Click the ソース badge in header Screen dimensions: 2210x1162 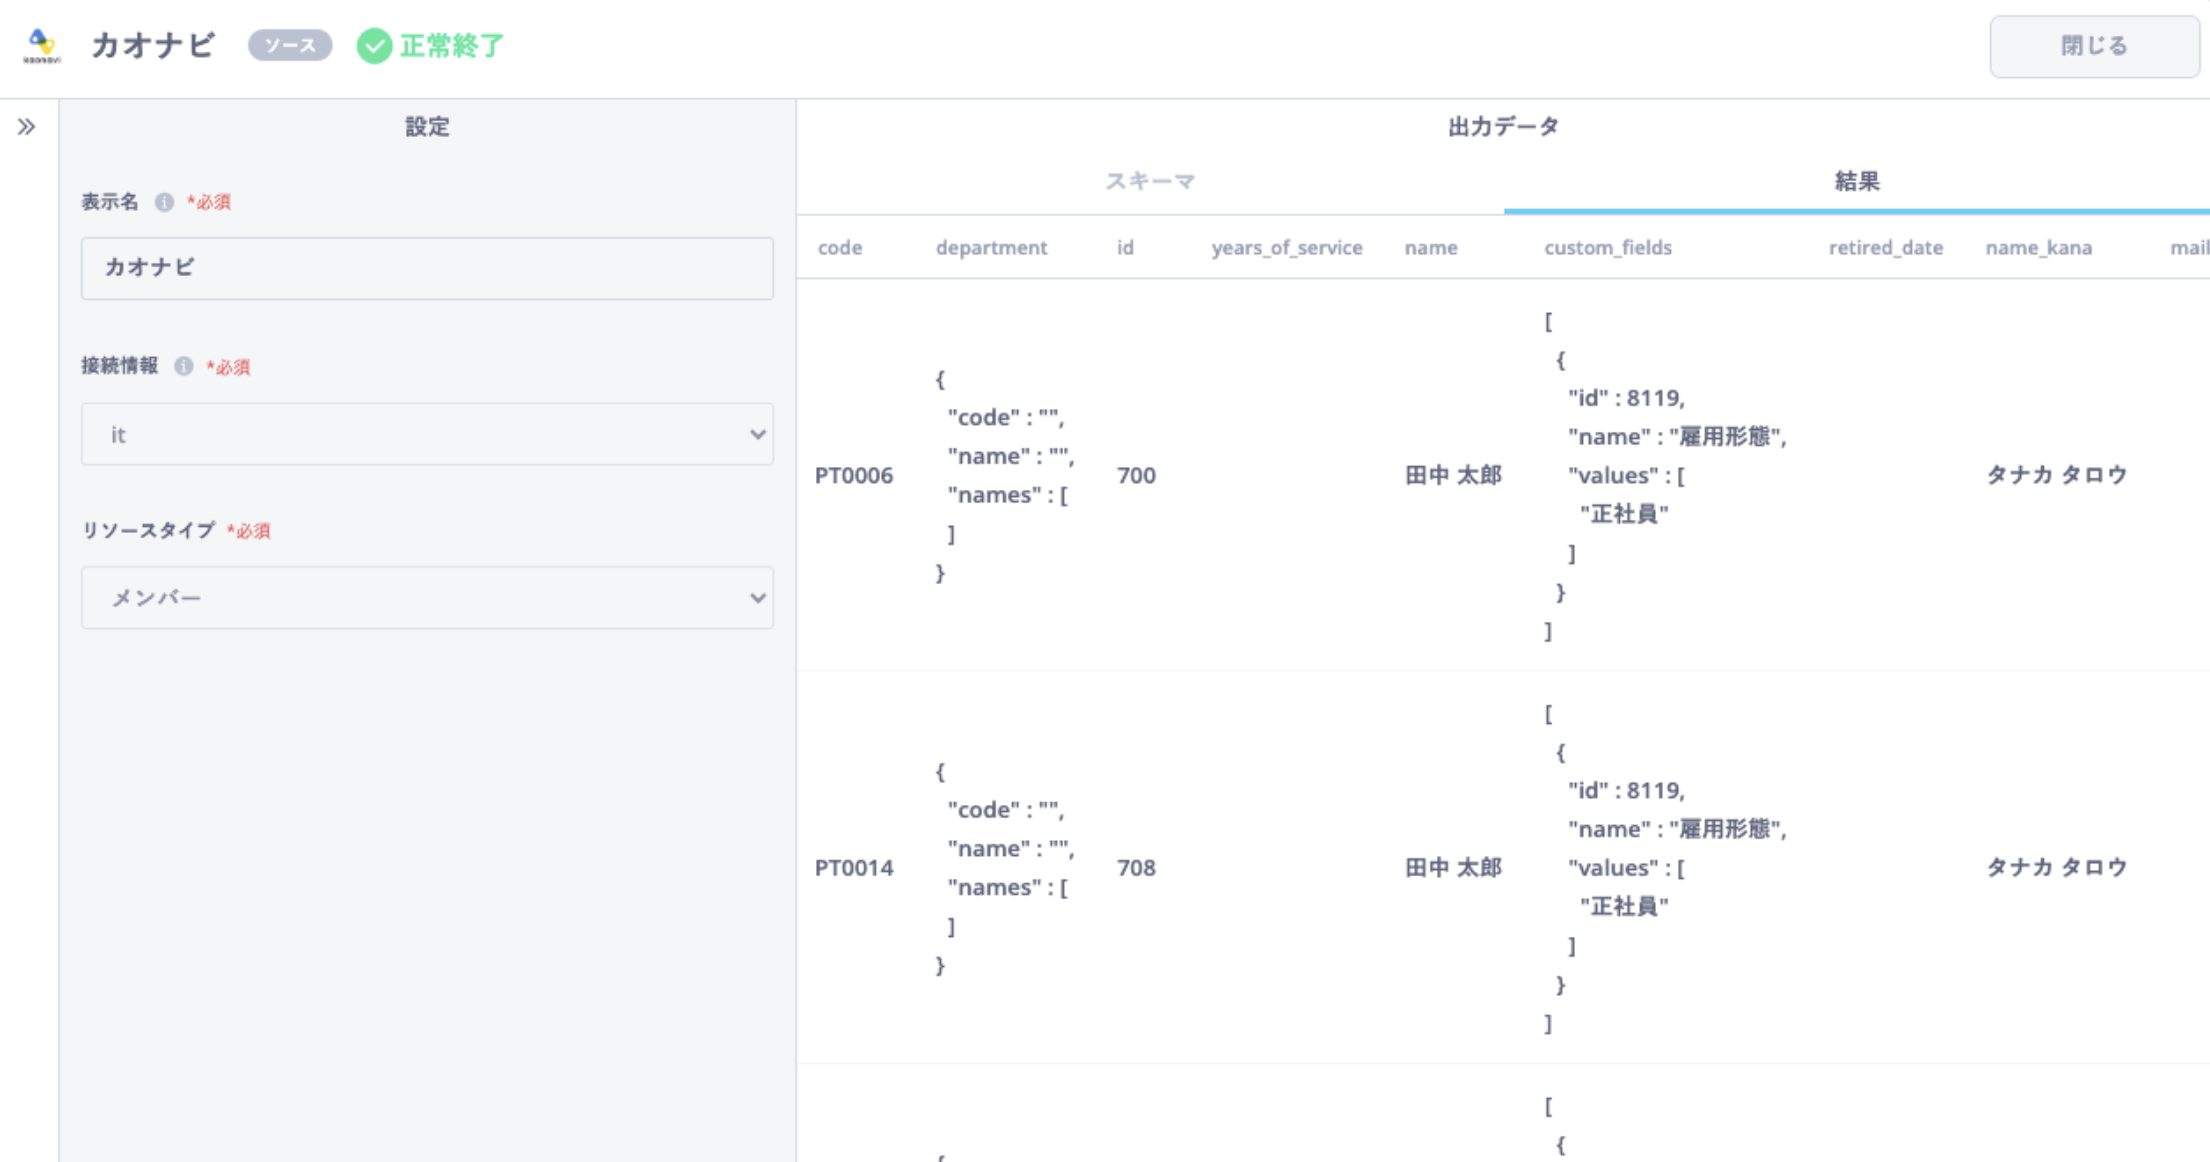(x=290, y=45)
